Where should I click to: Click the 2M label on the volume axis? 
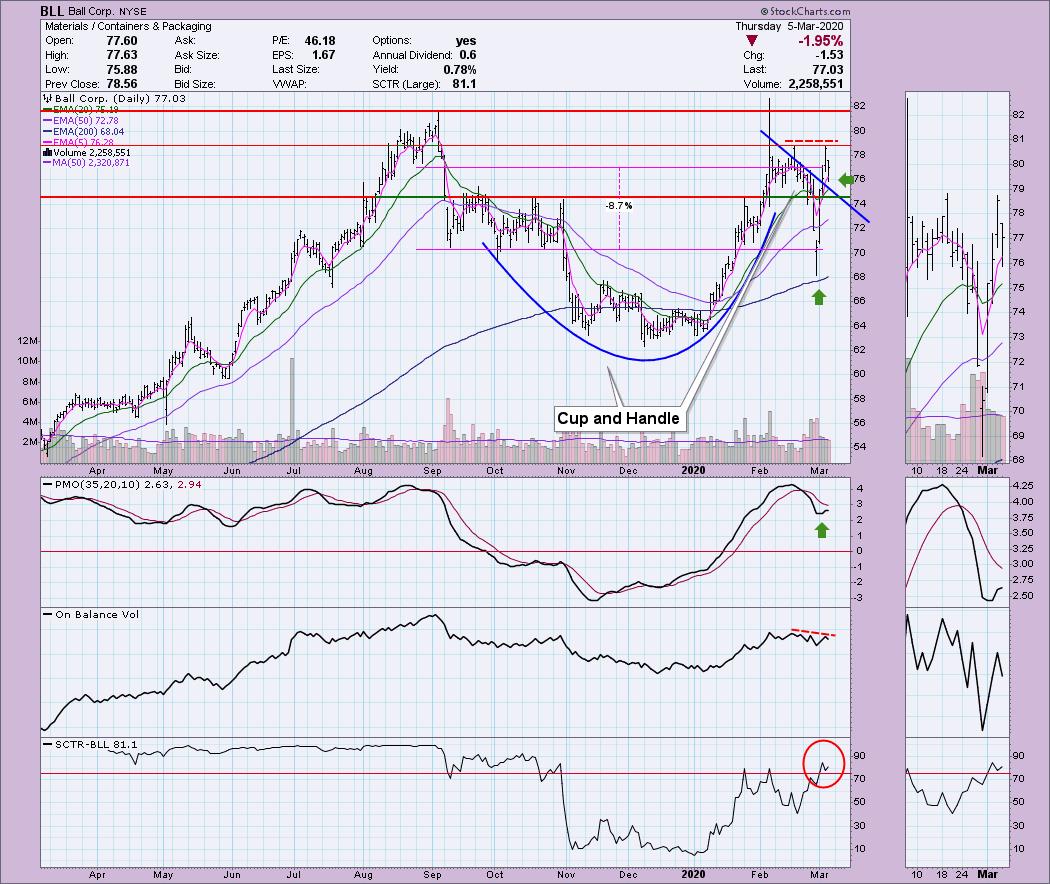pos(30,441)
